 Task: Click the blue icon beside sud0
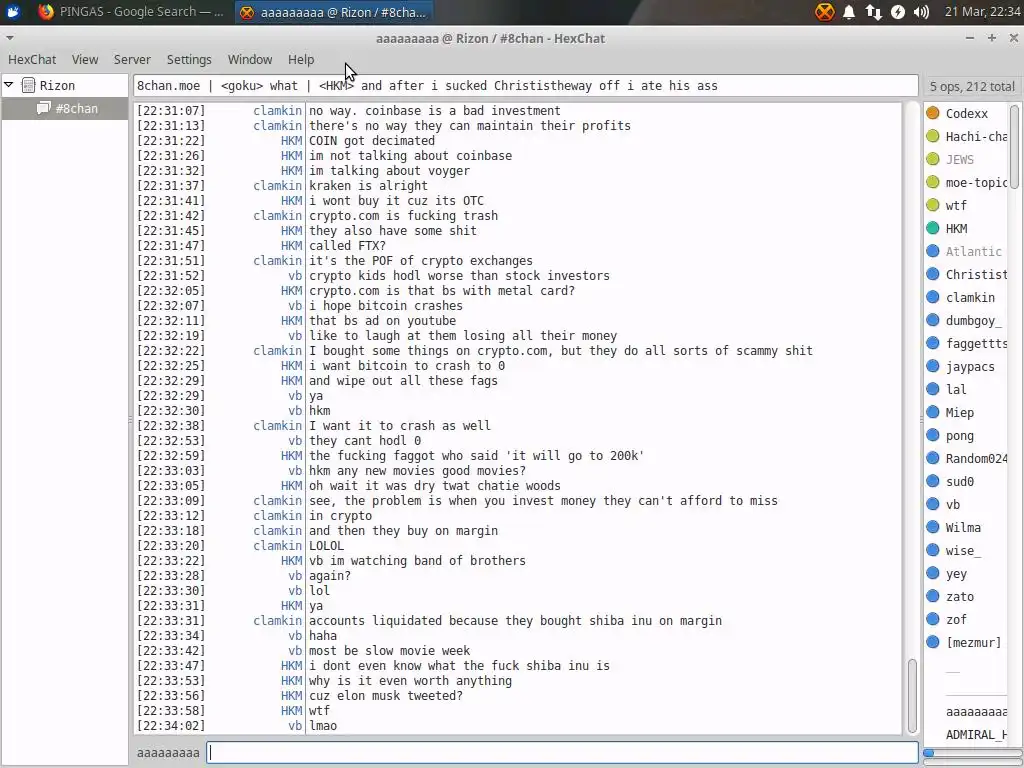933,481
